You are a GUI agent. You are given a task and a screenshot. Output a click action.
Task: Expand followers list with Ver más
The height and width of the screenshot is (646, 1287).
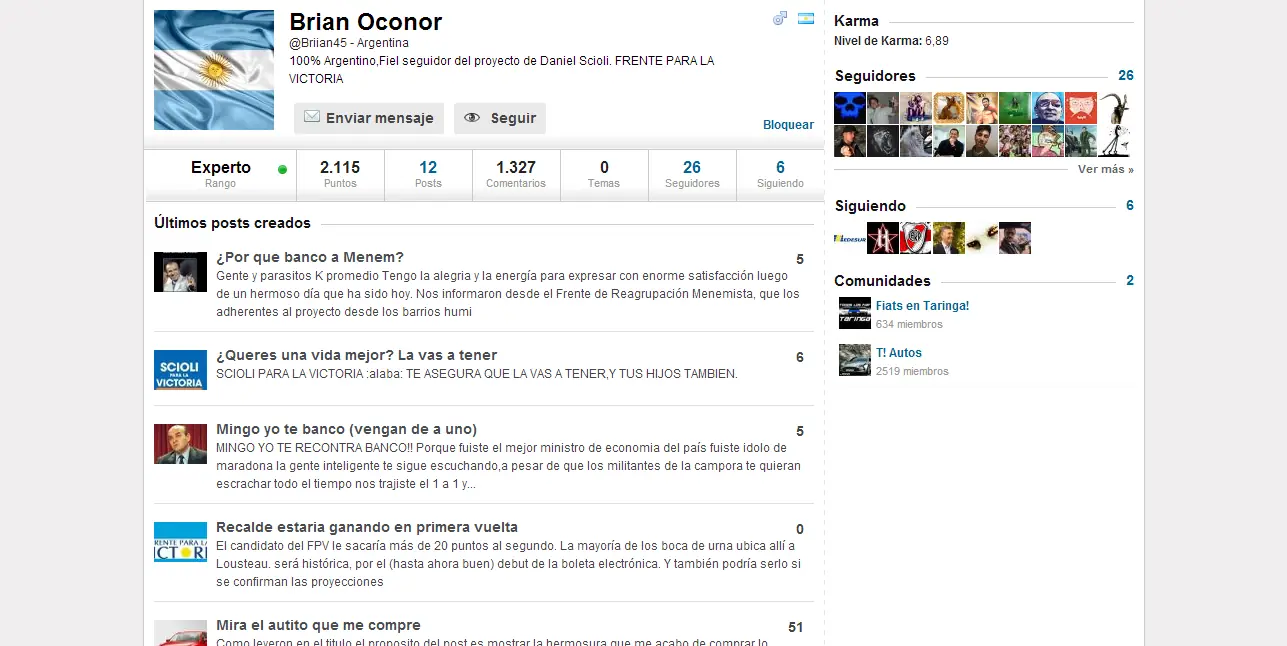[x=1105, y=170]
